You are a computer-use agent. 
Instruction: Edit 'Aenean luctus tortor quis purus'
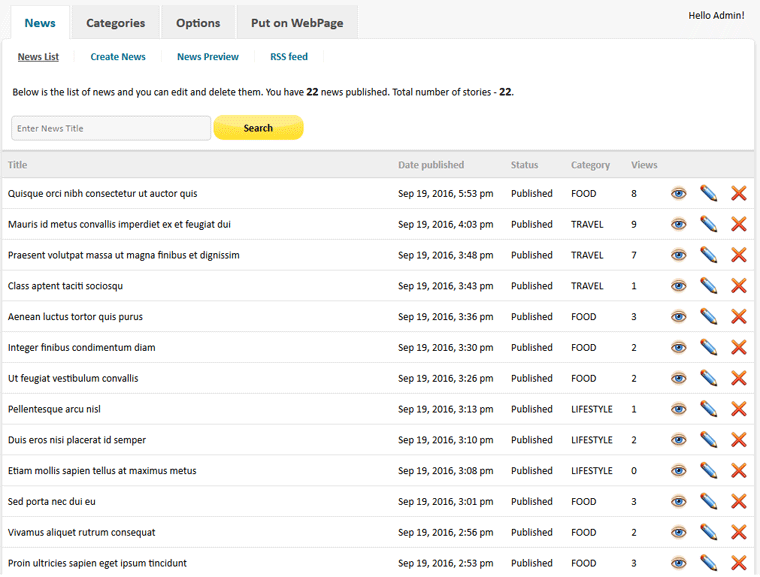(x=709, y=317)
